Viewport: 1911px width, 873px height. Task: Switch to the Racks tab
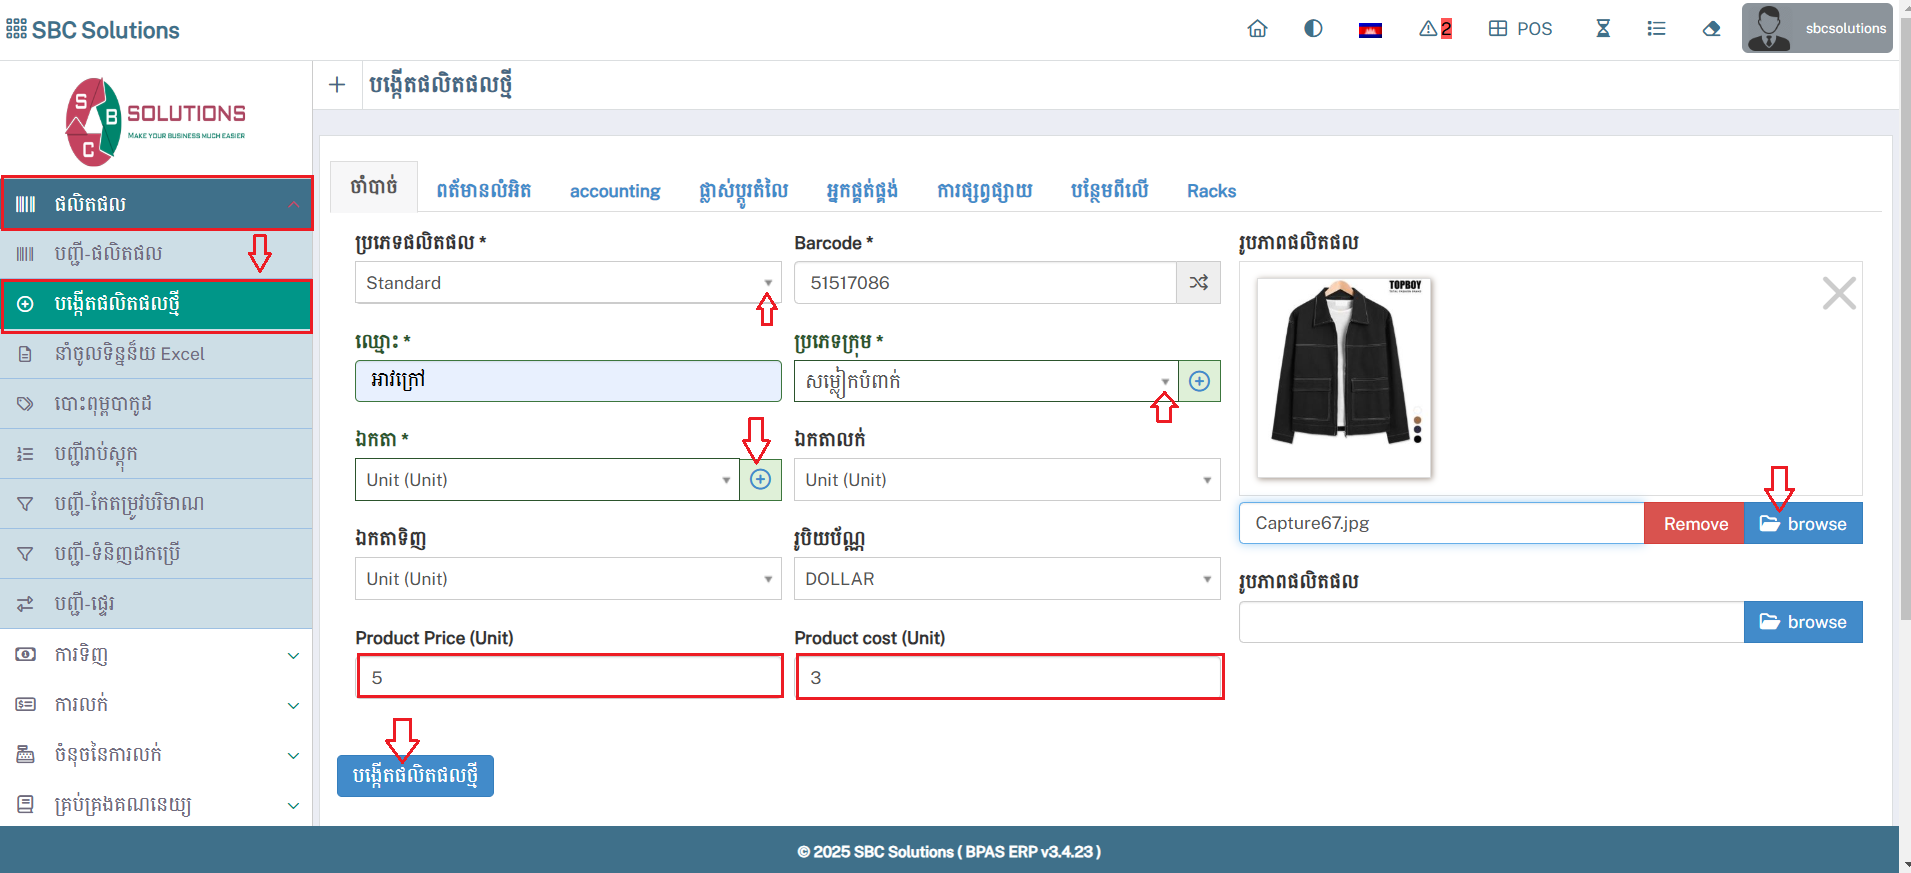point(1211,191)
